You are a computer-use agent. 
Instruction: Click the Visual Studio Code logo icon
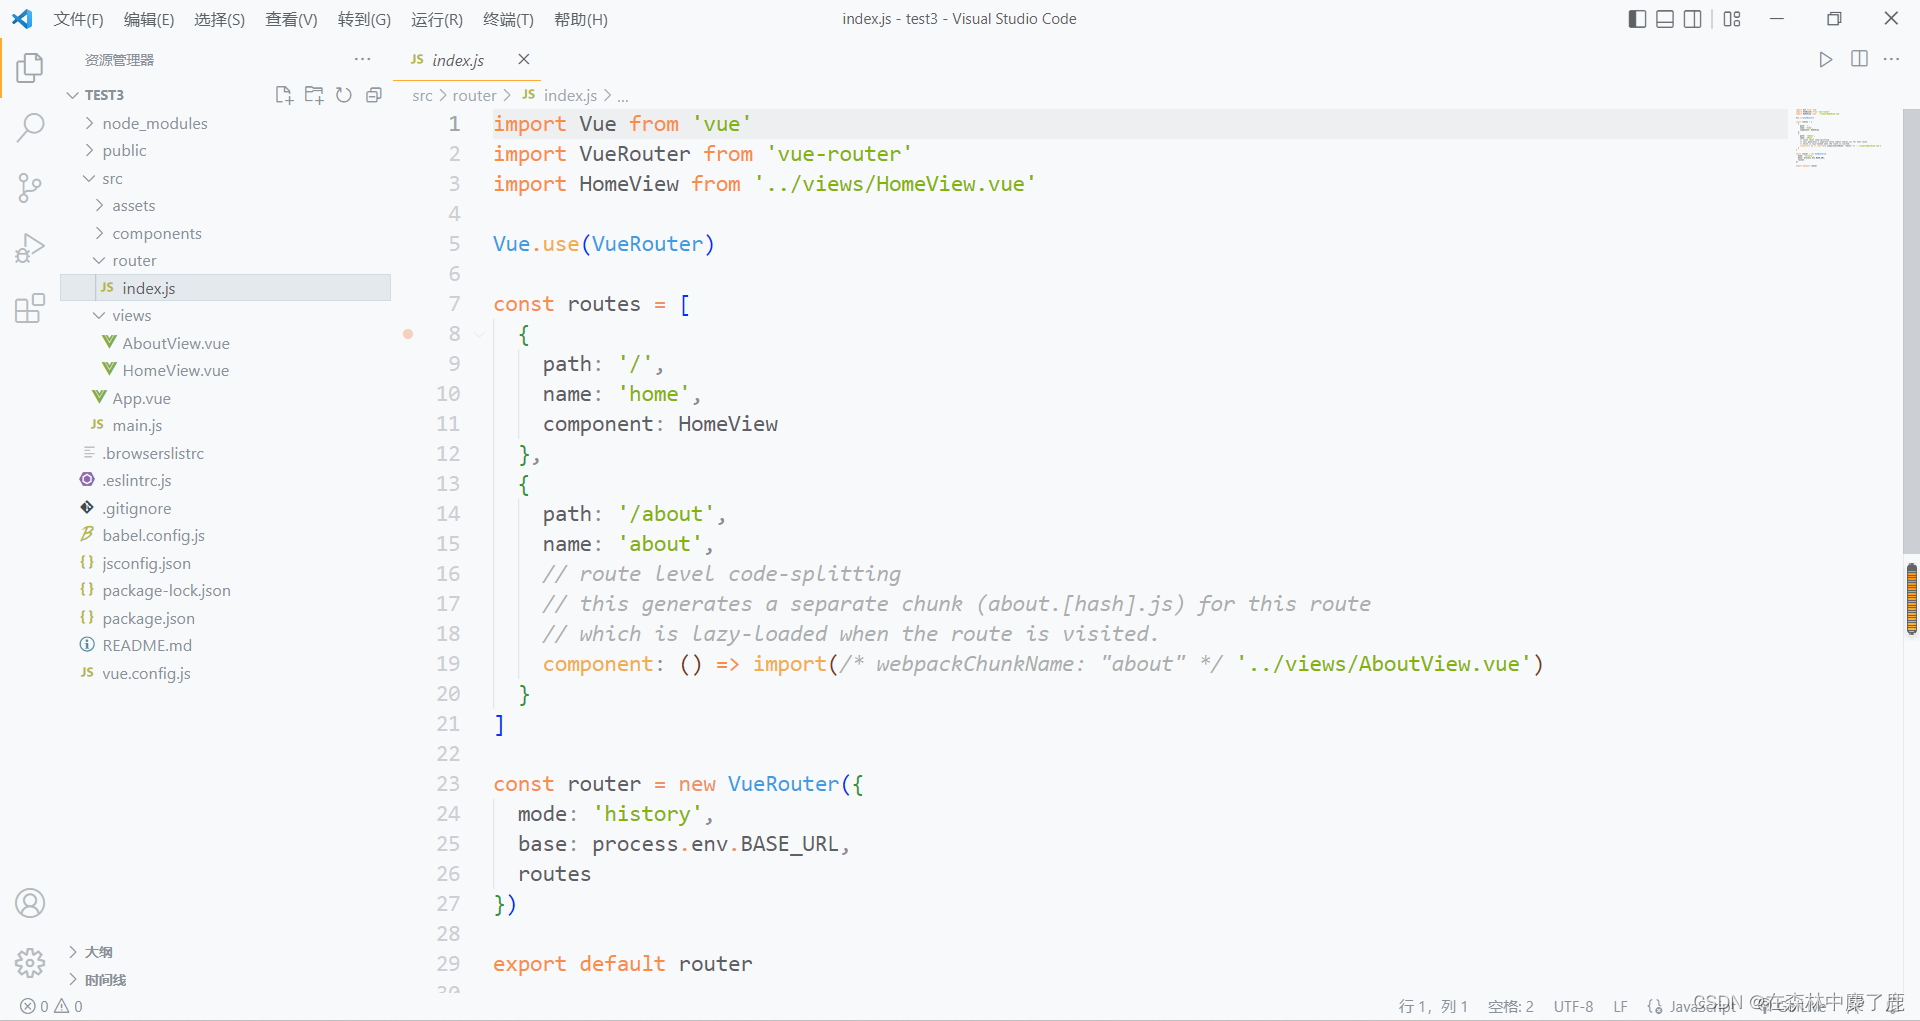tap(22, 19)
